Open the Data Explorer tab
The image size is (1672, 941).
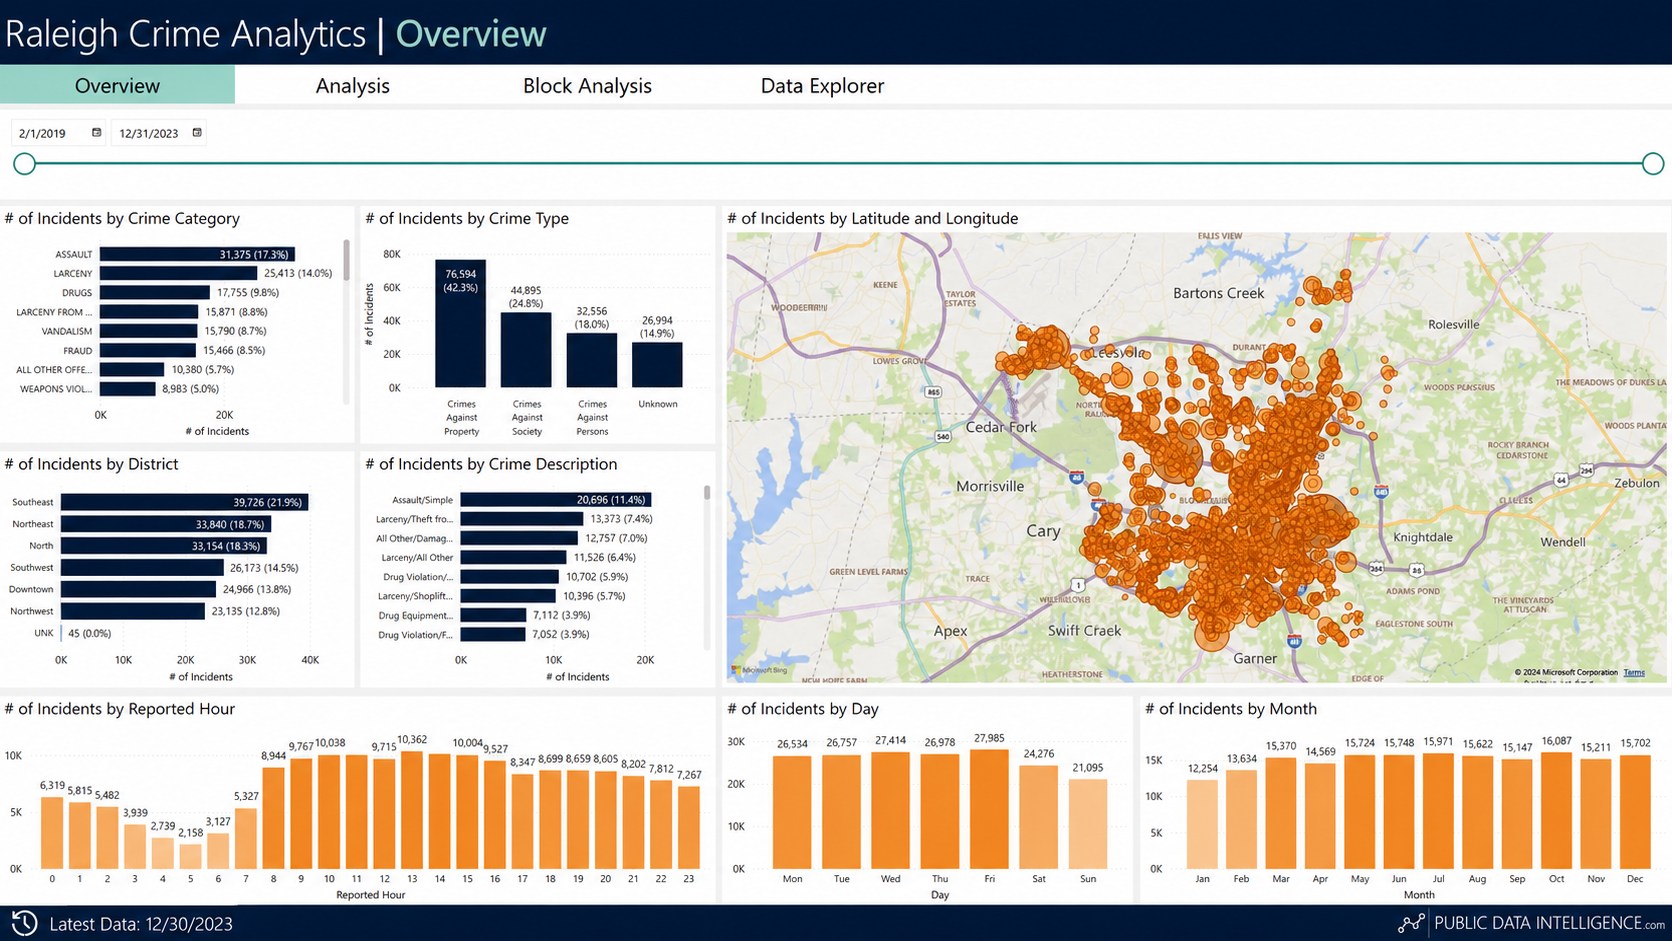822,85
